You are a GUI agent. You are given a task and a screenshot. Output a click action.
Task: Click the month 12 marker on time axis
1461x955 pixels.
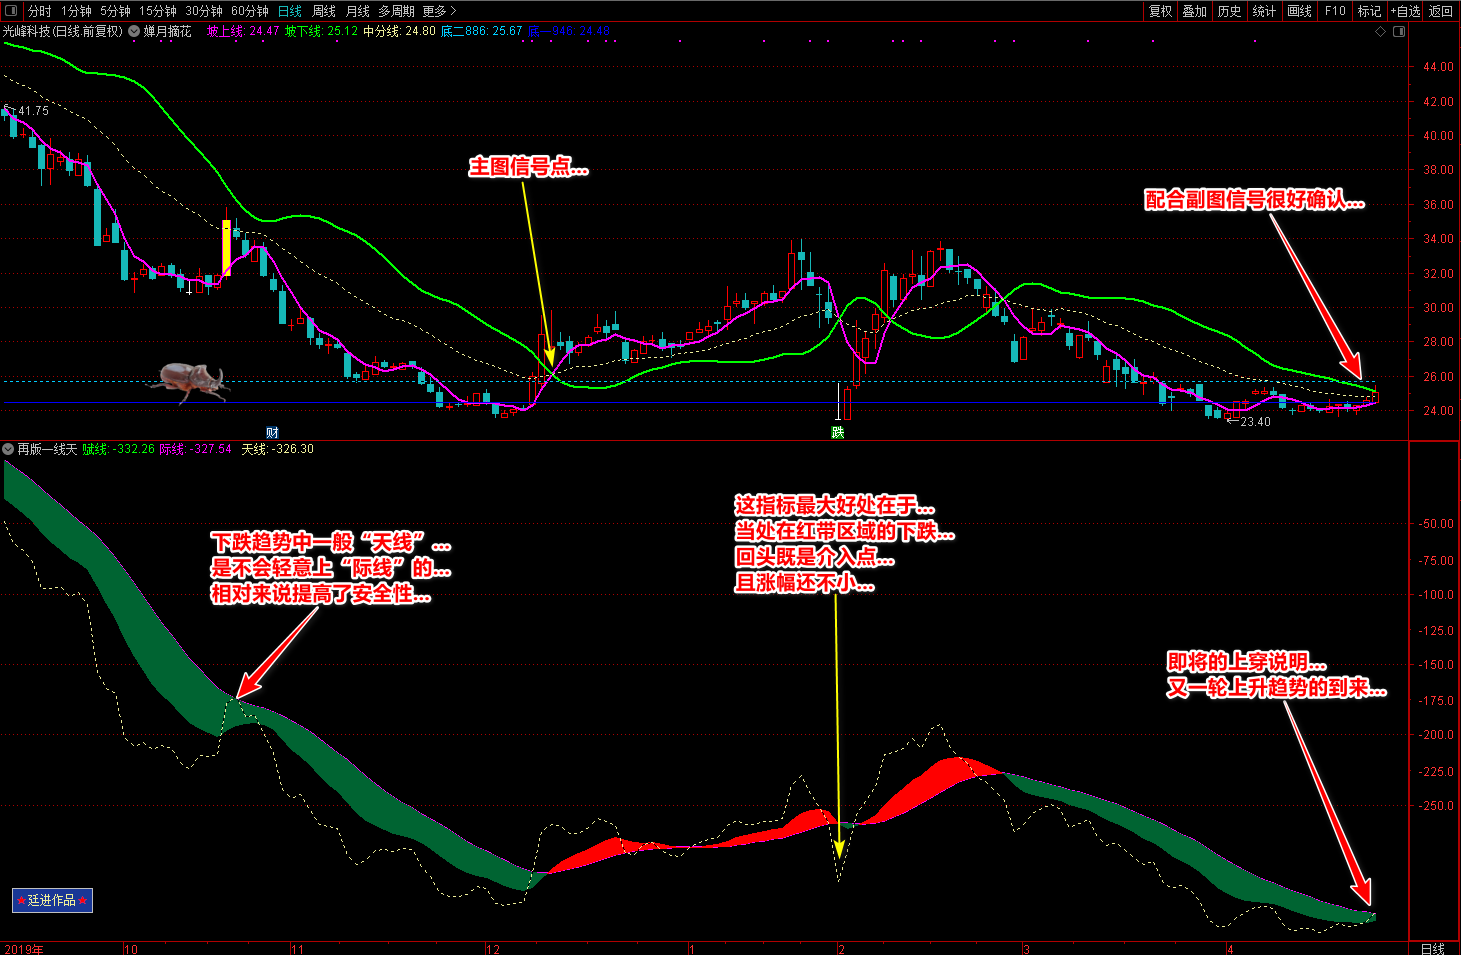pyautogui.click(x=492, y=949)
